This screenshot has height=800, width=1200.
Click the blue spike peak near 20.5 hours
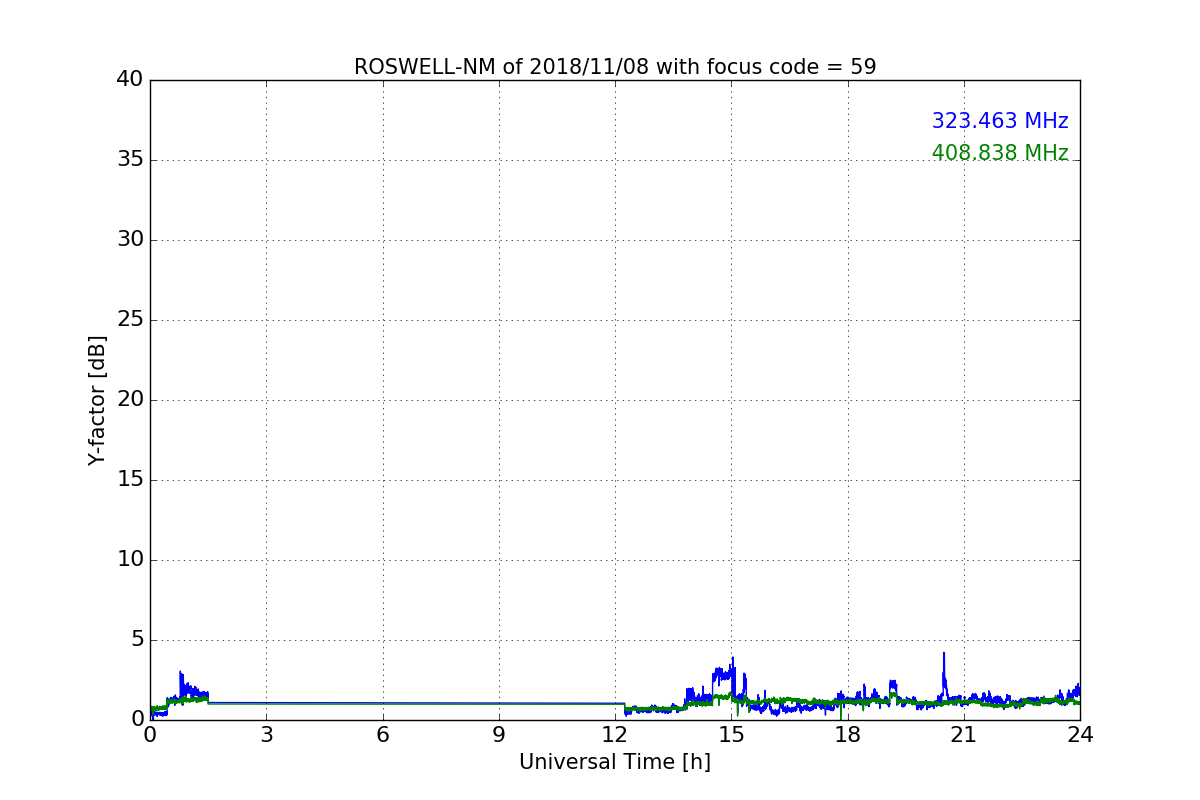tap(943, 654)
